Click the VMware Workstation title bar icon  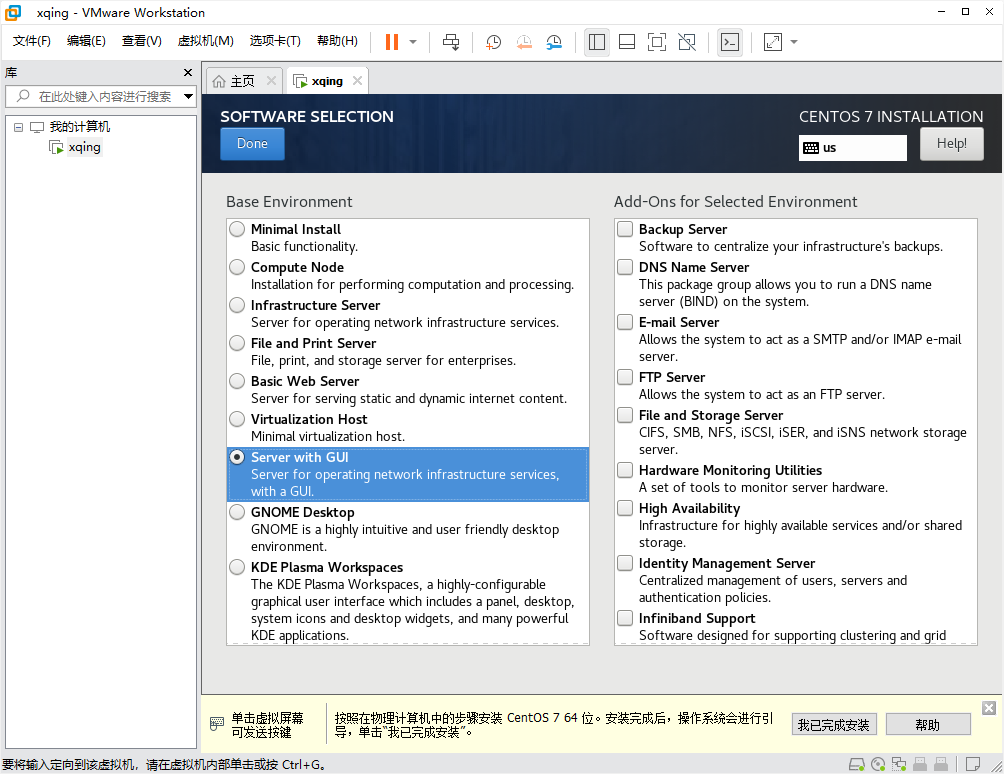click(13, 13)
